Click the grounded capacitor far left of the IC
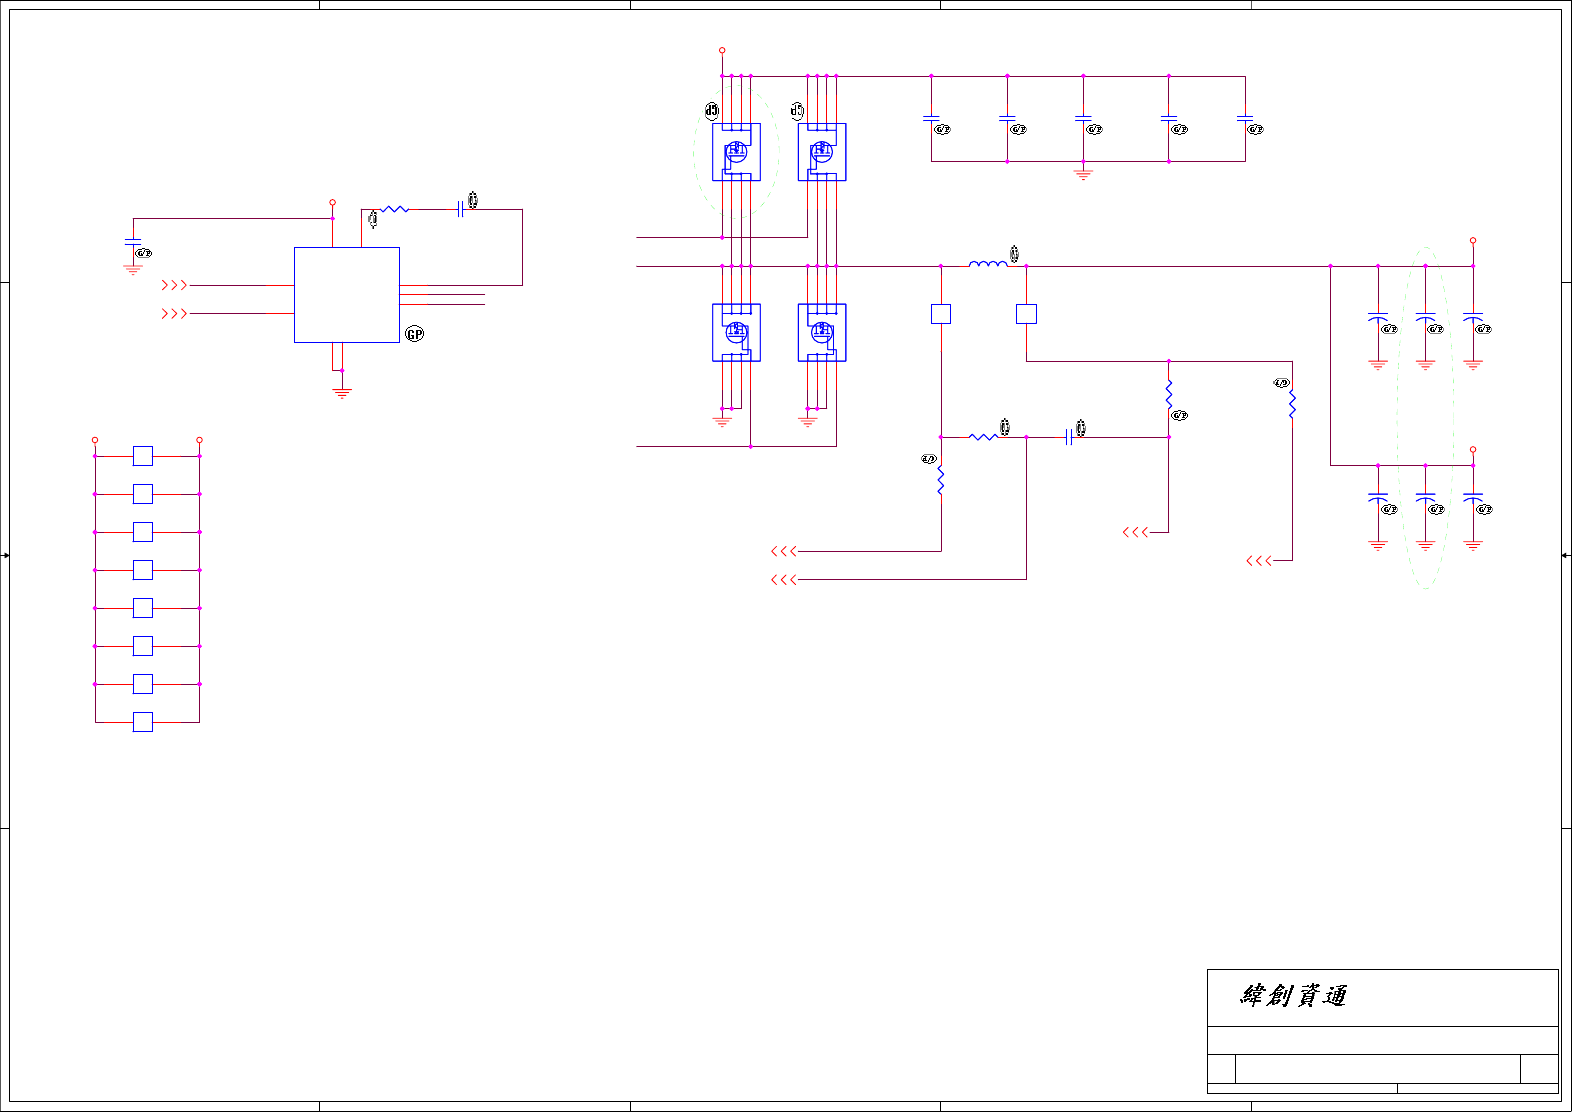The height and width of the screenshot is (1112, 1572). tap(133, 242)
